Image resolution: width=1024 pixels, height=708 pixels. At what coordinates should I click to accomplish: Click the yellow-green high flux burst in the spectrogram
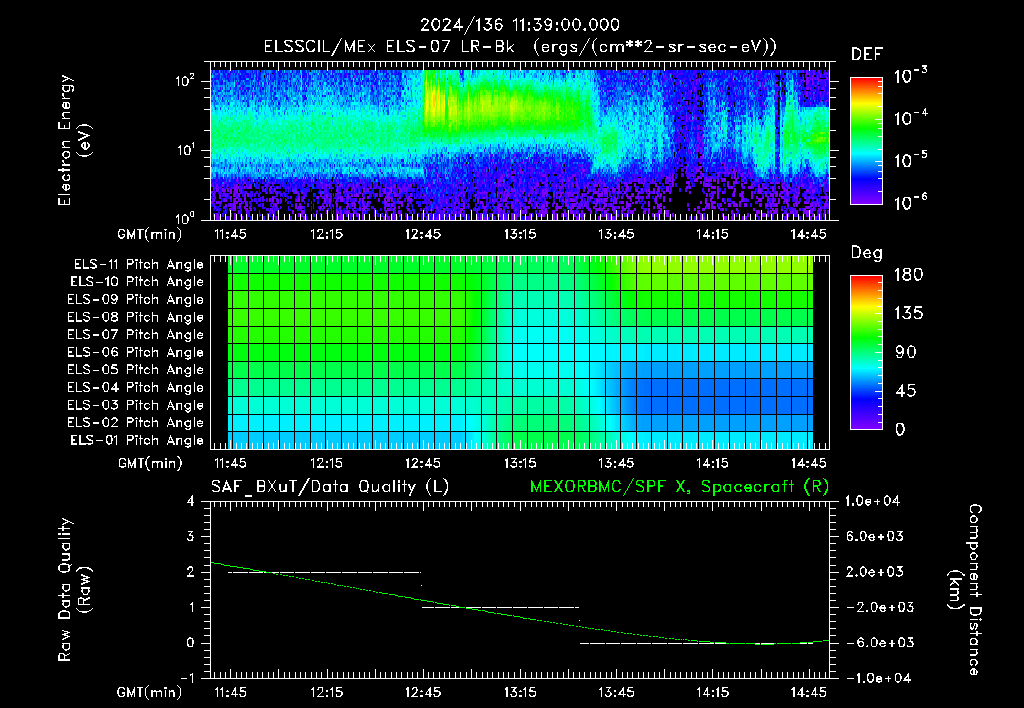coord(509,103)
